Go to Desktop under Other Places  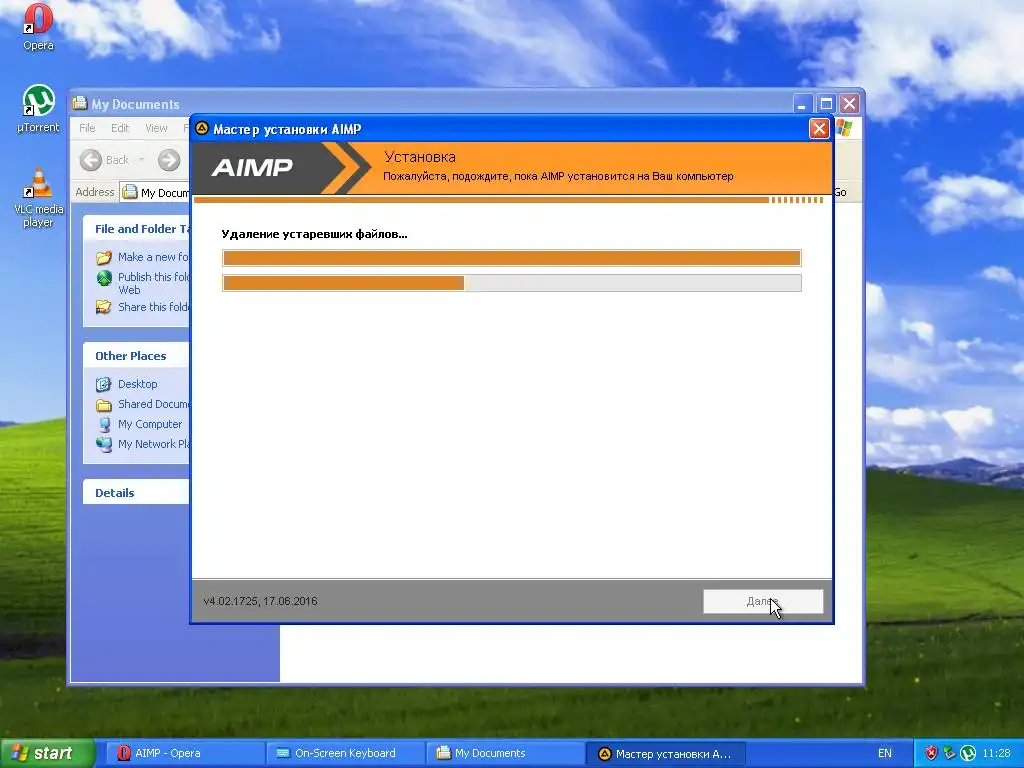(137, 384)
